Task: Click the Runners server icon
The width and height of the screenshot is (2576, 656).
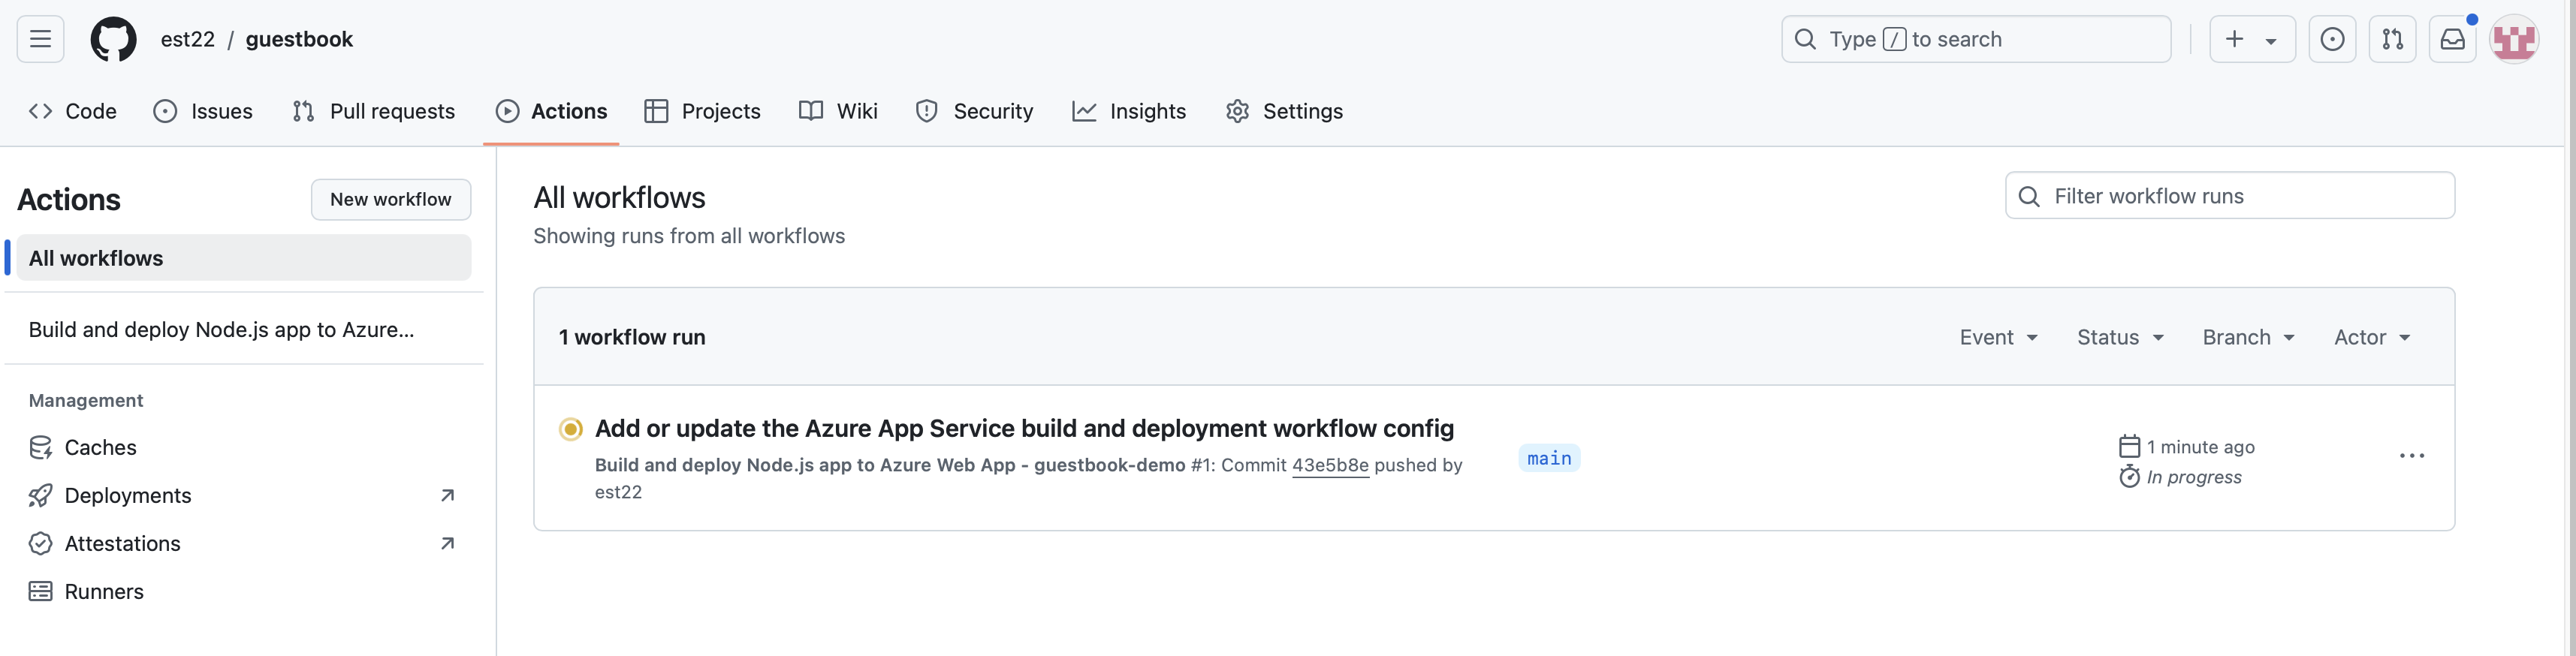Action: [x=40, y=591]
